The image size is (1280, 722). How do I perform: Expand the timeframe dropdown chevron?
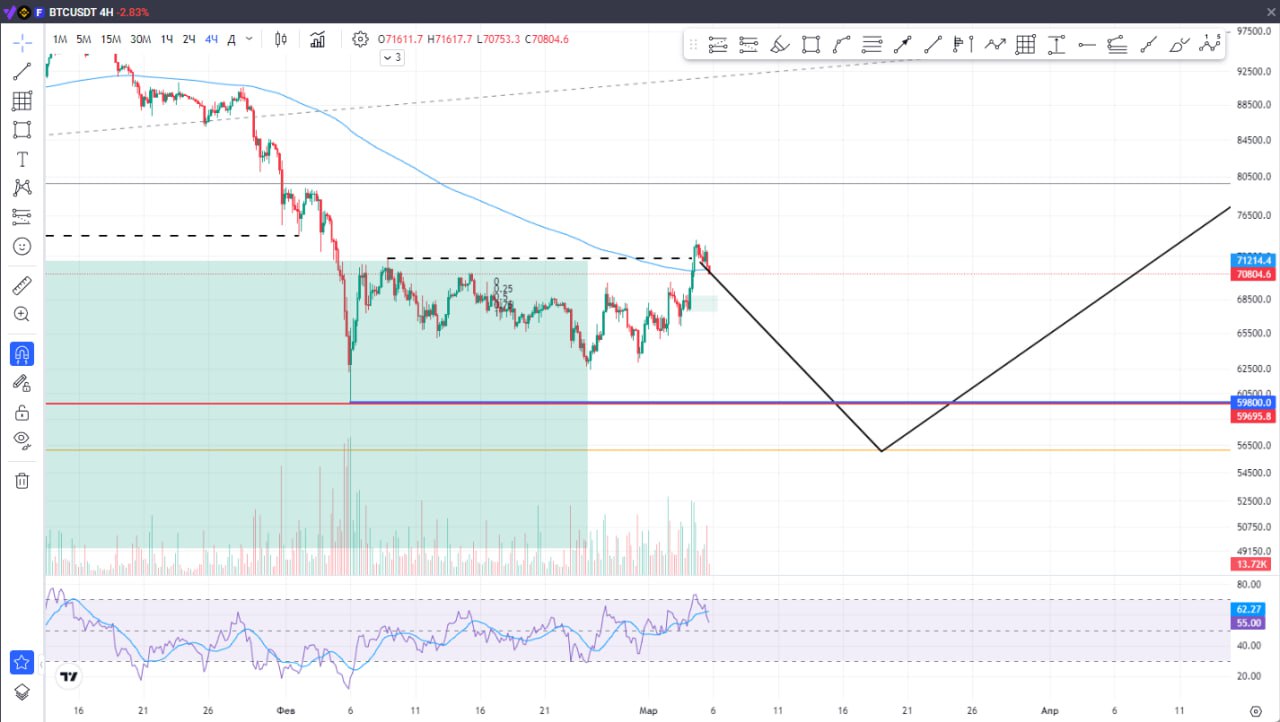pos(249,39)
